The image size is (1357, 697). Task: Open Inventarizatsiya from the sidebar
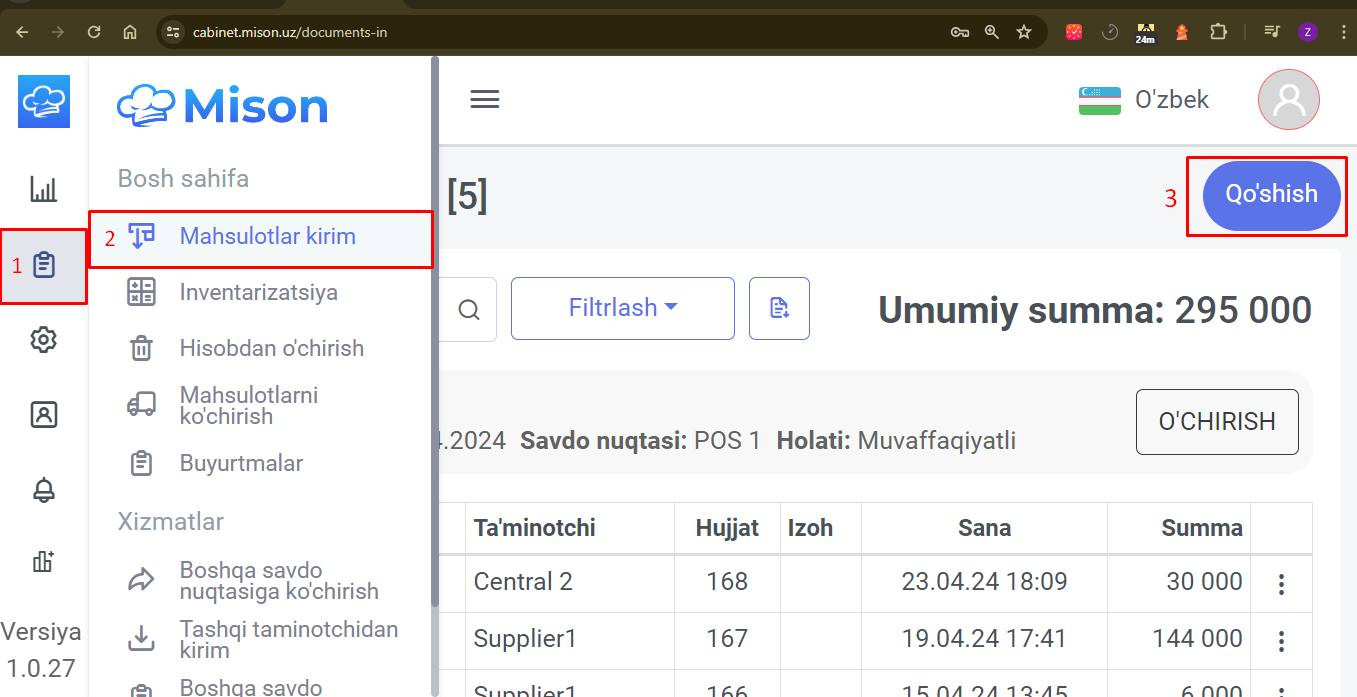coord(259,293)
